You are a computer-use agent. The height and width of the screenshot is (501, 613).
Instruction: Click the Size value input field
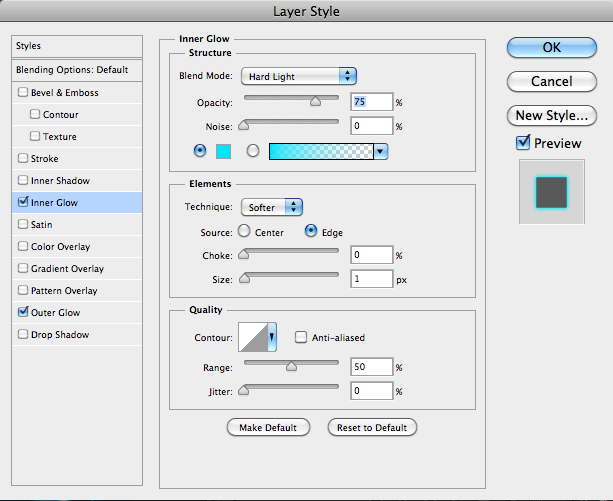click(370, 279)
